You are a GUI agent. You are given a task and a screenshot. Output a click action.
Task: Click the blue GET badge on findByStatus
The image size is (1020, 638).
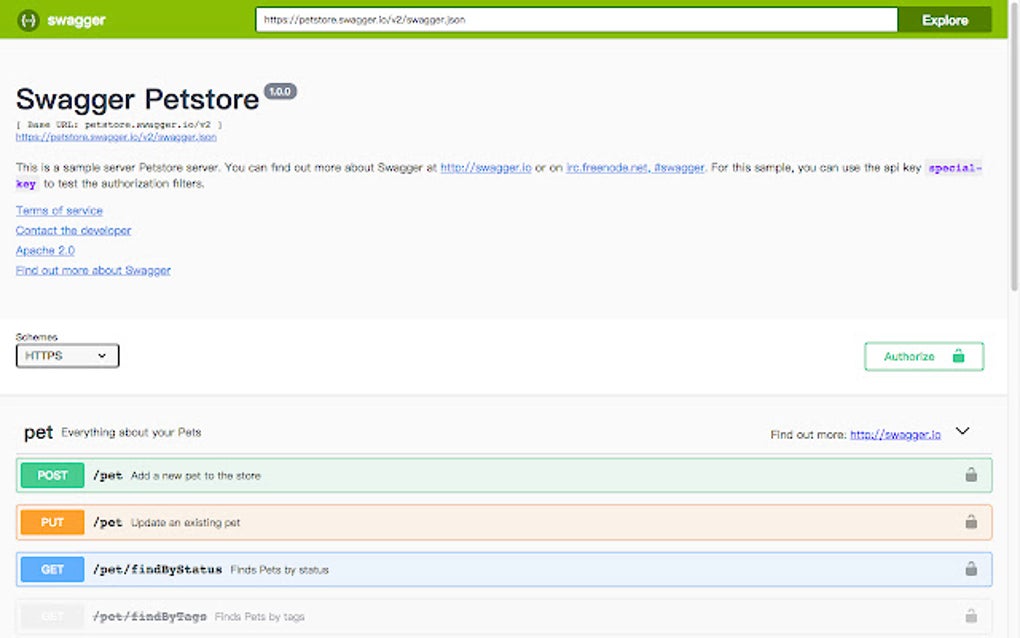click(x=51, y=569)
